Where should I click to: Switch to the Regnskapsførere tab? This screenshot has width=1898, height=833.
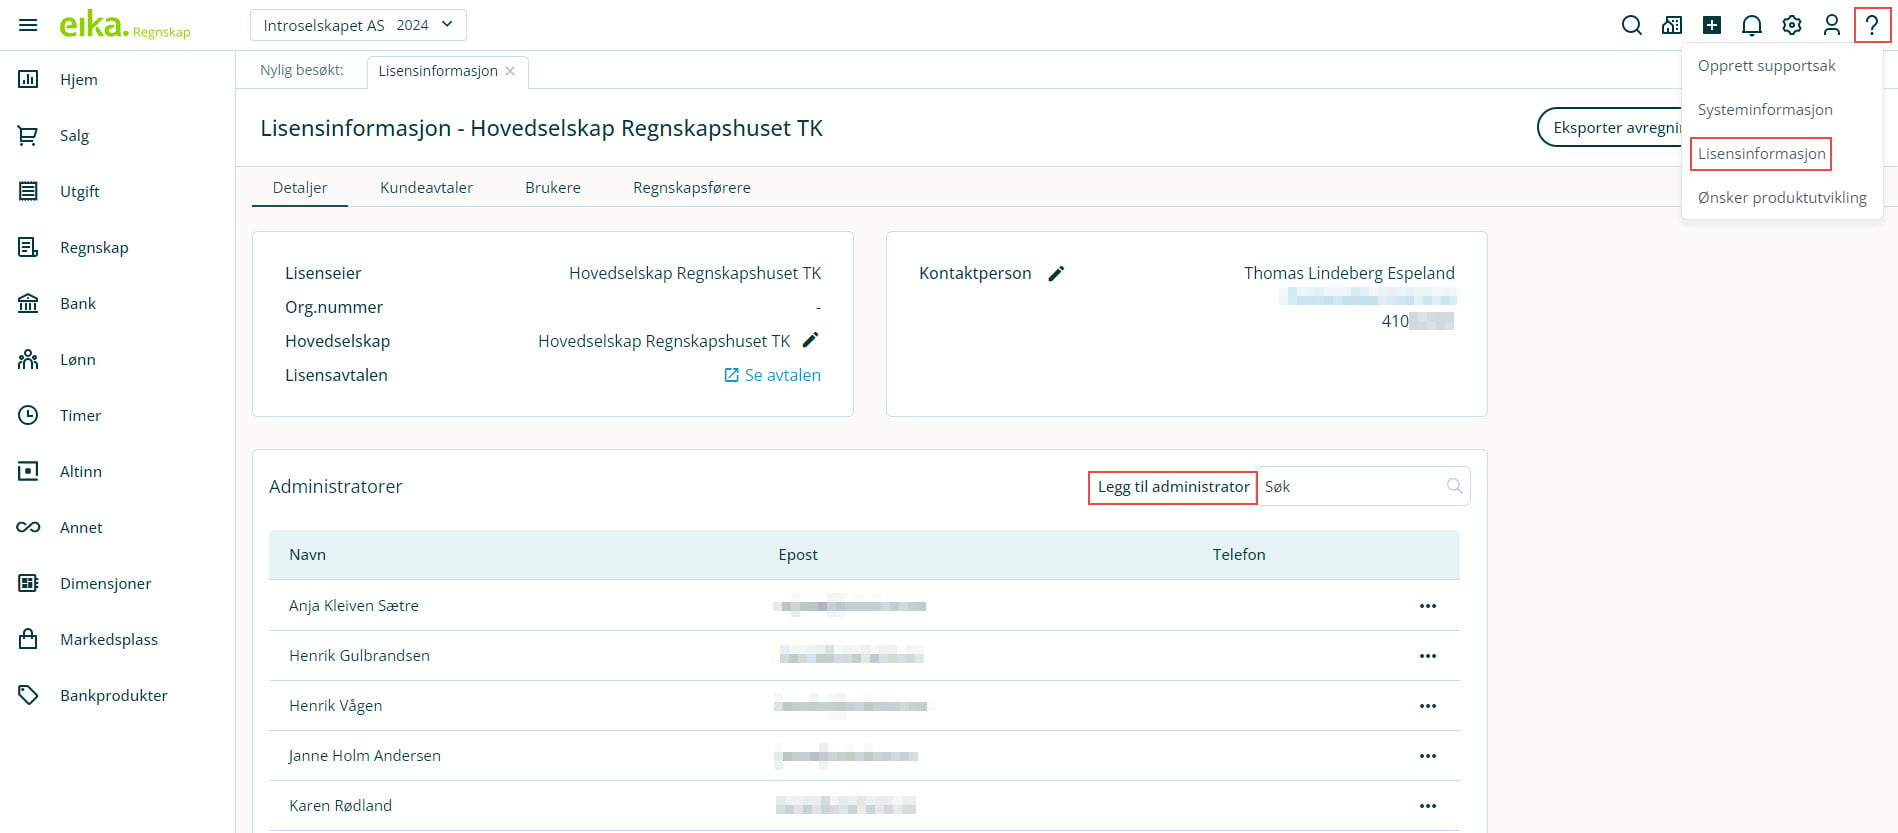(691, 188)
